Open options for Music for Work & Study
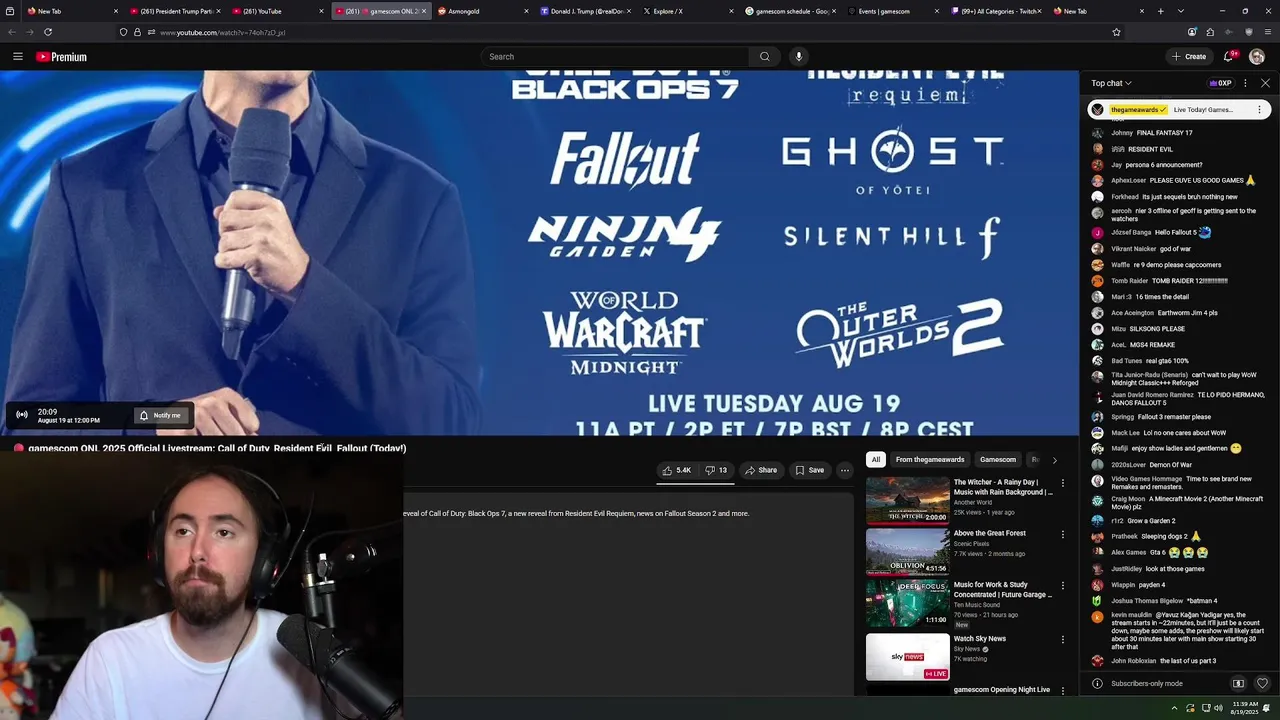This screenshot has width=1280, height=720. click(x=1062, y=585)
